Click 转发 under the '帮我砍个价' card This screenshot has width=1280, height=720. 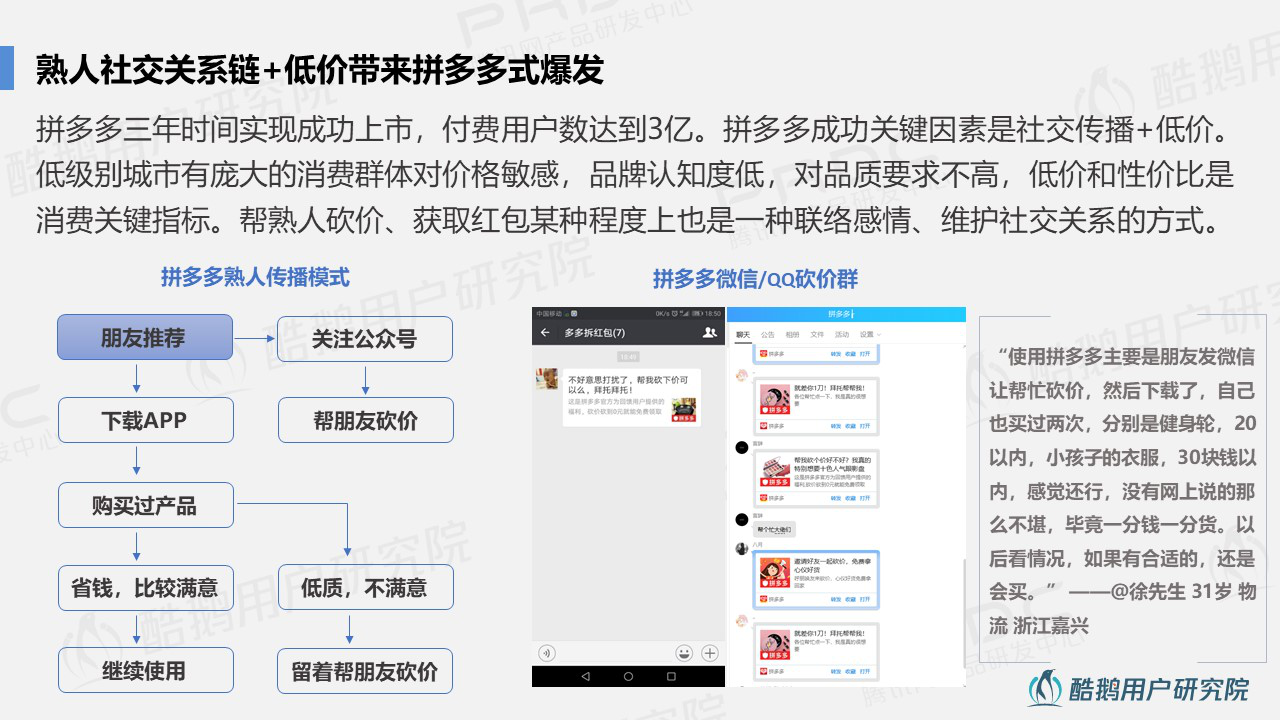point(836,498)
